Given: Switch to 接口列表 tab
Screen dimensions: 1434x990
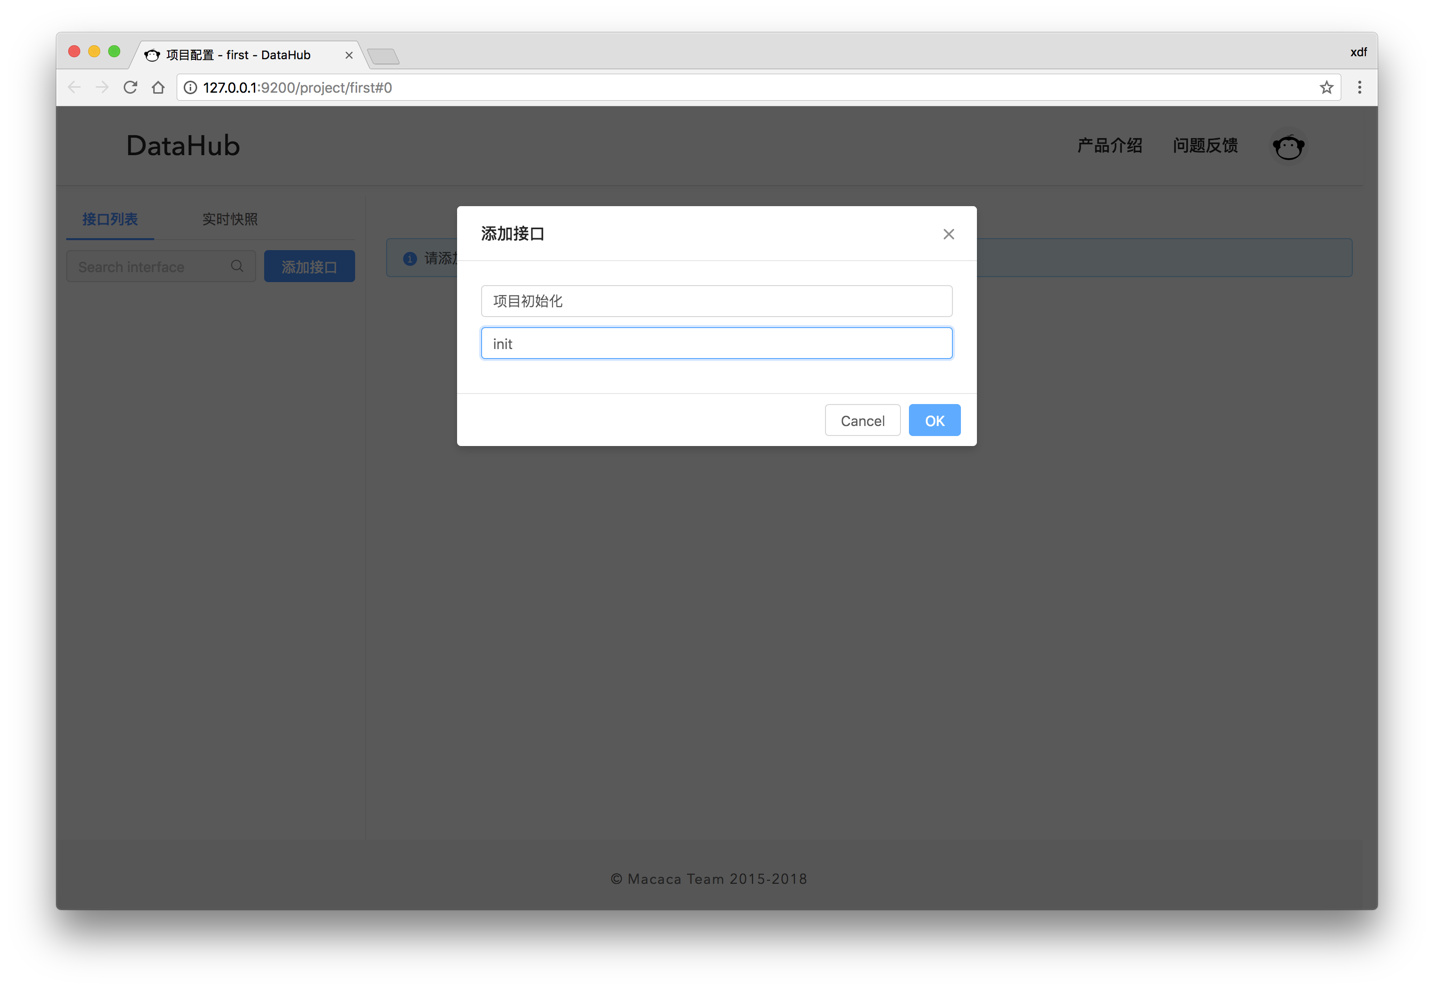Looking at the screenshot, I should click(x=110, y=219).
